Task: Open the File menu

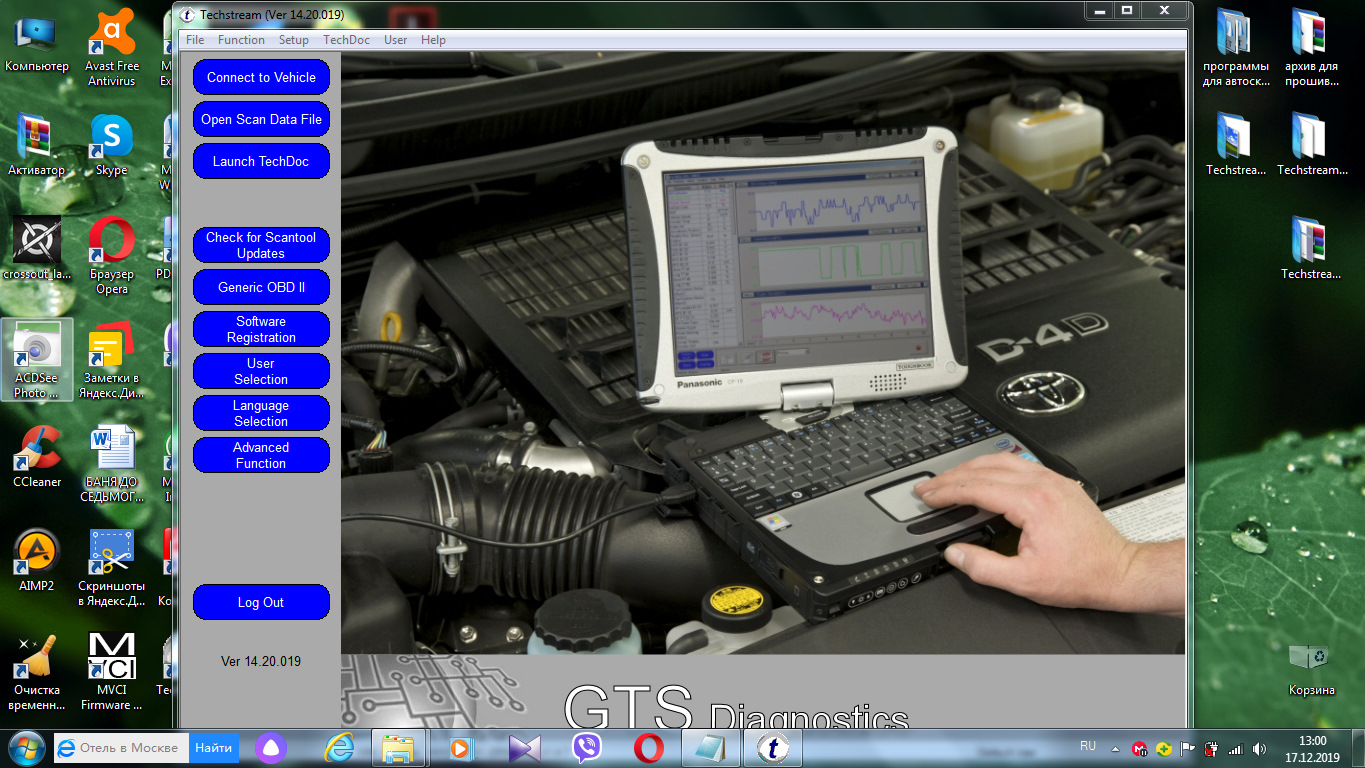Action: point(195,40)
